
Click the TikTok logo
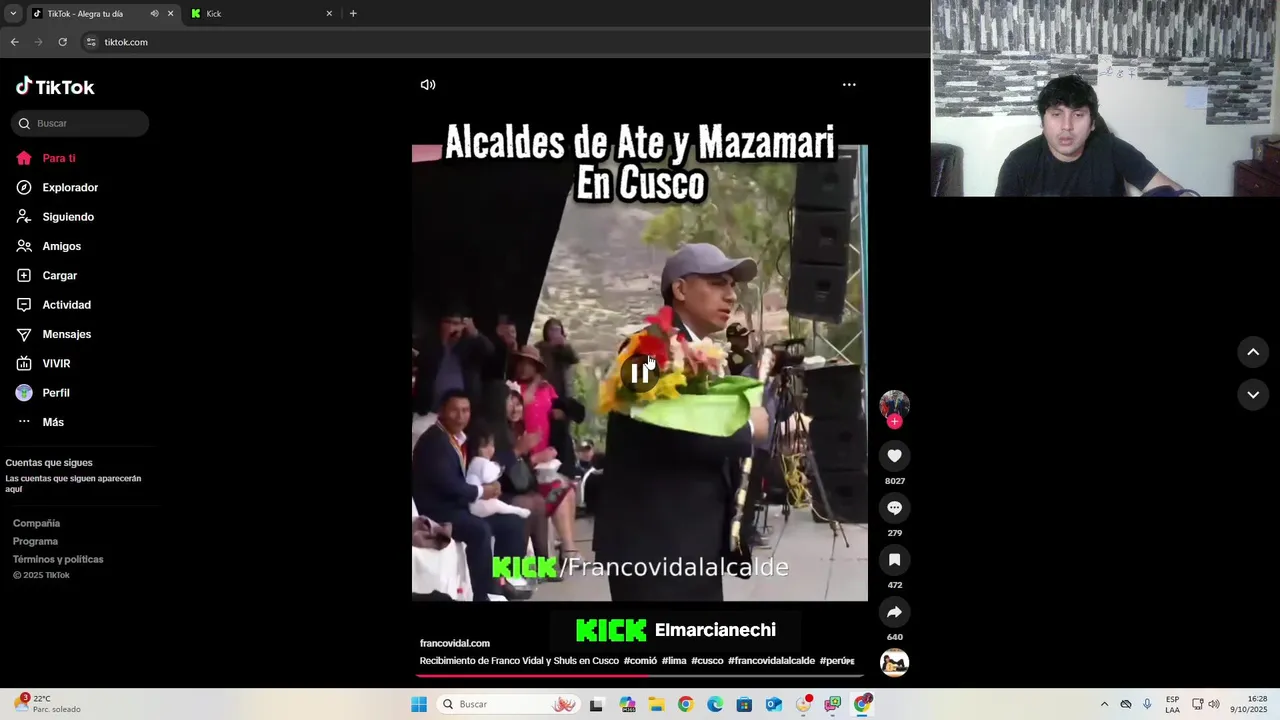coord(55,87)
